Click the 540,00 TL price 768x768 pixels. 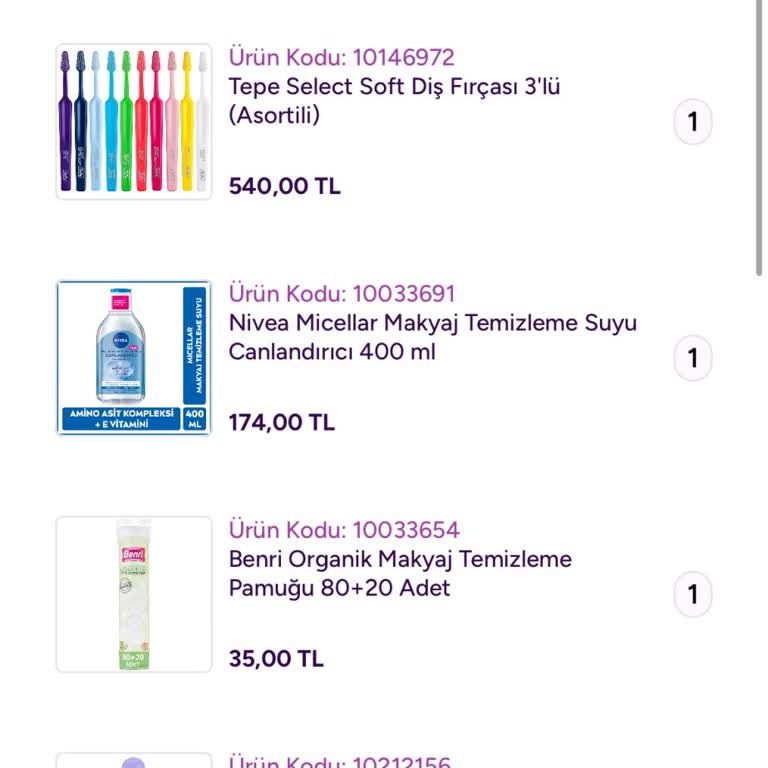[285, 186]
